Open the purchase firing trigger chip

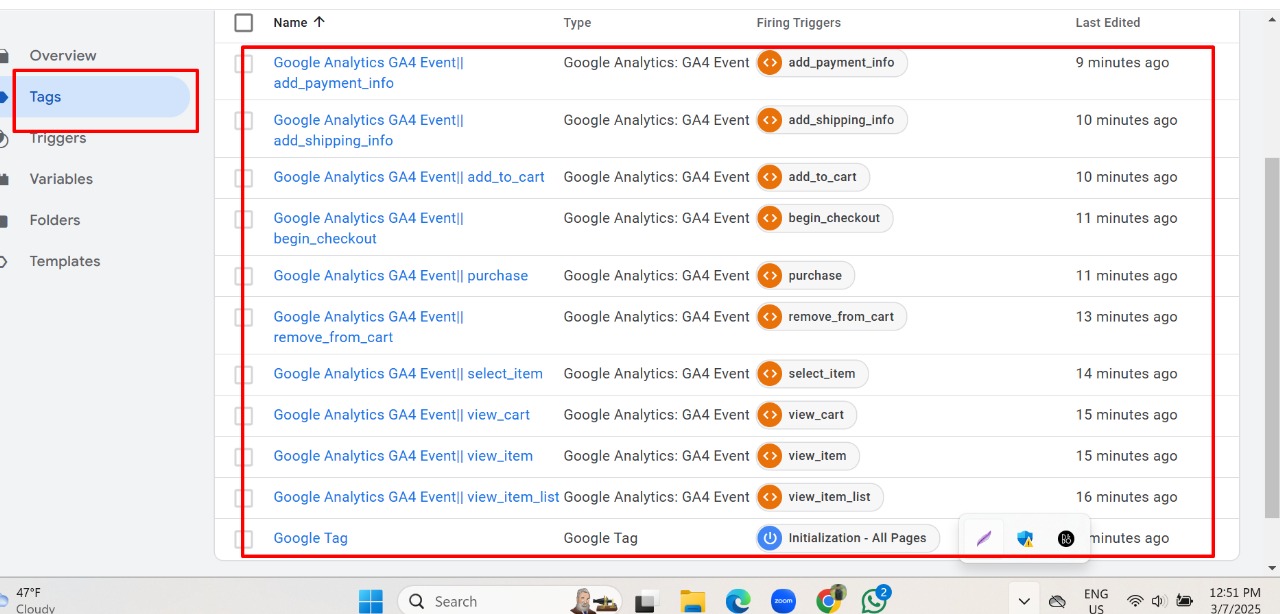[805, 275]
